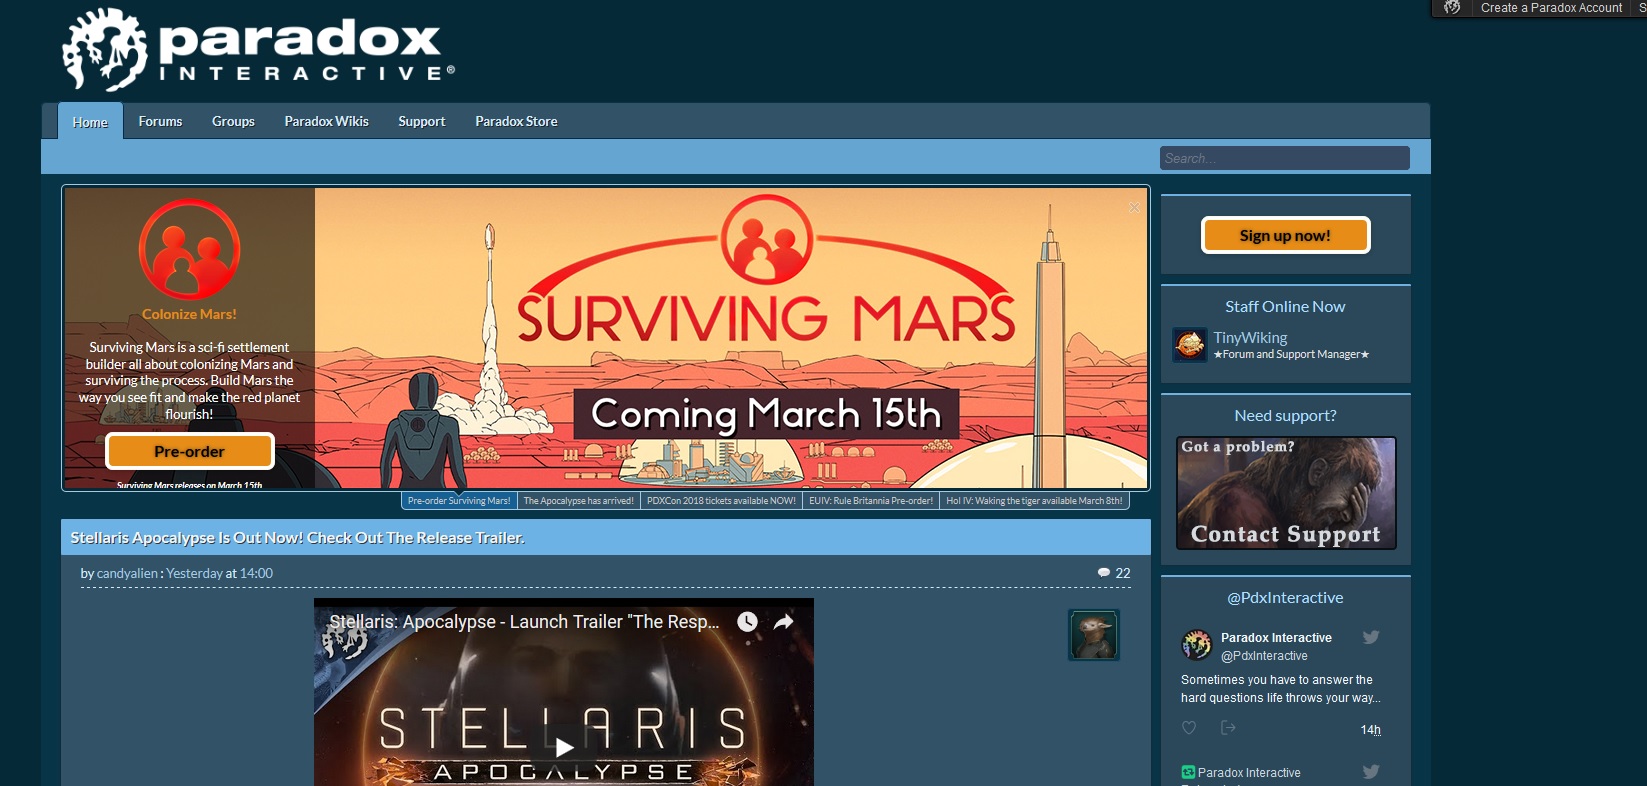Screen dimensions: 1647x786
Task: Click the share icon under the first tweet
Action: [x=1228, y=728]
